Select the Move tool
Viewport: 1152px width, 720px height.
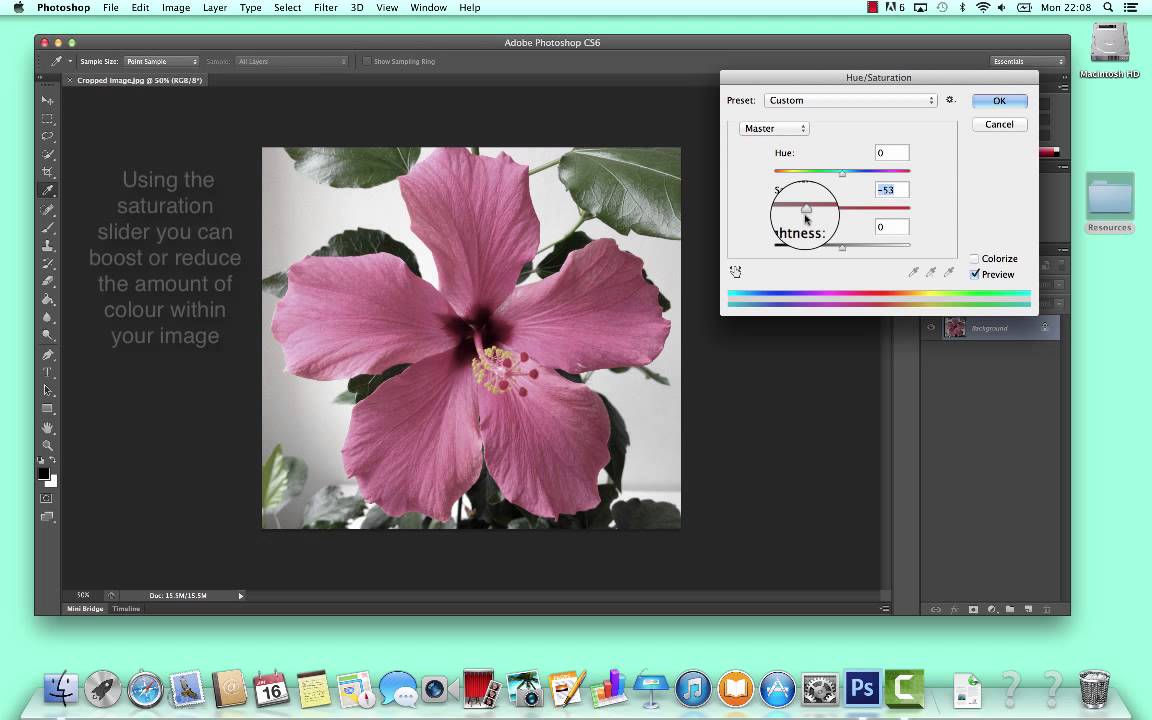pyautogui.click(x=48, y=100)
